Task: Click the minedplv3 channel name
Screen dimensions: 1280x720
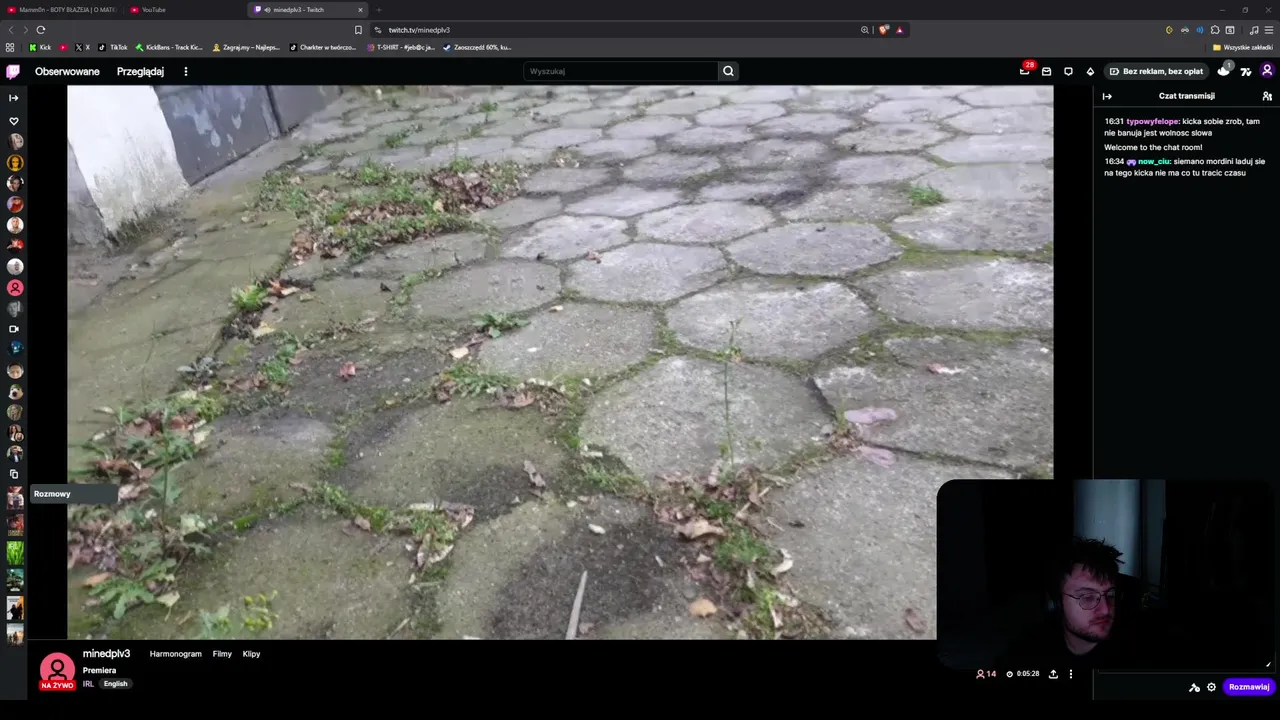Action: [x=106, y=654]
